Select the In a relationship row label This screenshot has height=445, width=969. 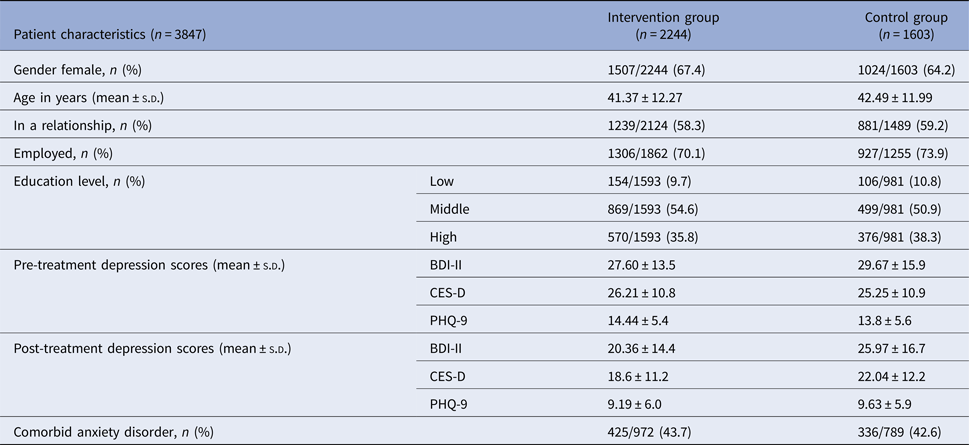click(x=82, y=125)
